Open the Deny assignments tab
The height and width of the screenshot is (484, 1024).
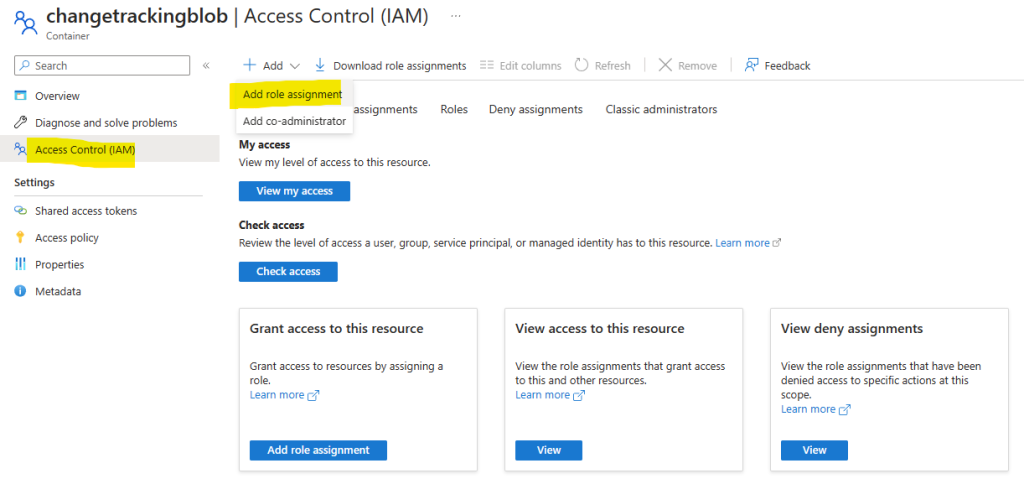(536, 110)
